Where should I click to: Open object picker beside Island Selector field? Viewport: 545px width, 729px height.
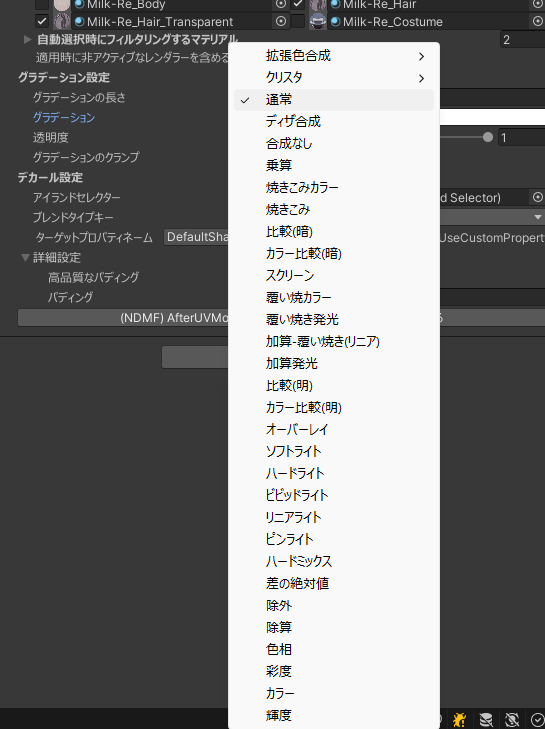click(x=538, y=198)
